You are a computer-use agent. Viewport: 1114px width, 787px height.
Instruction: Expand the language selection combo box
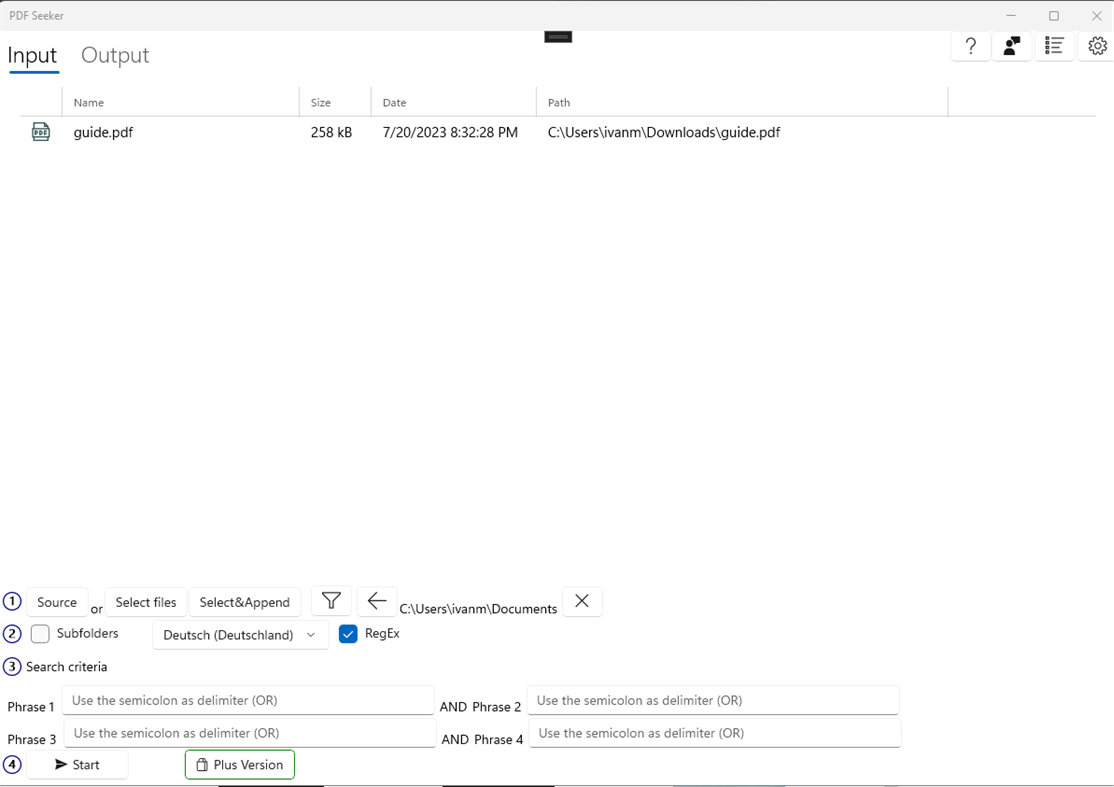[x=310, y=635]
